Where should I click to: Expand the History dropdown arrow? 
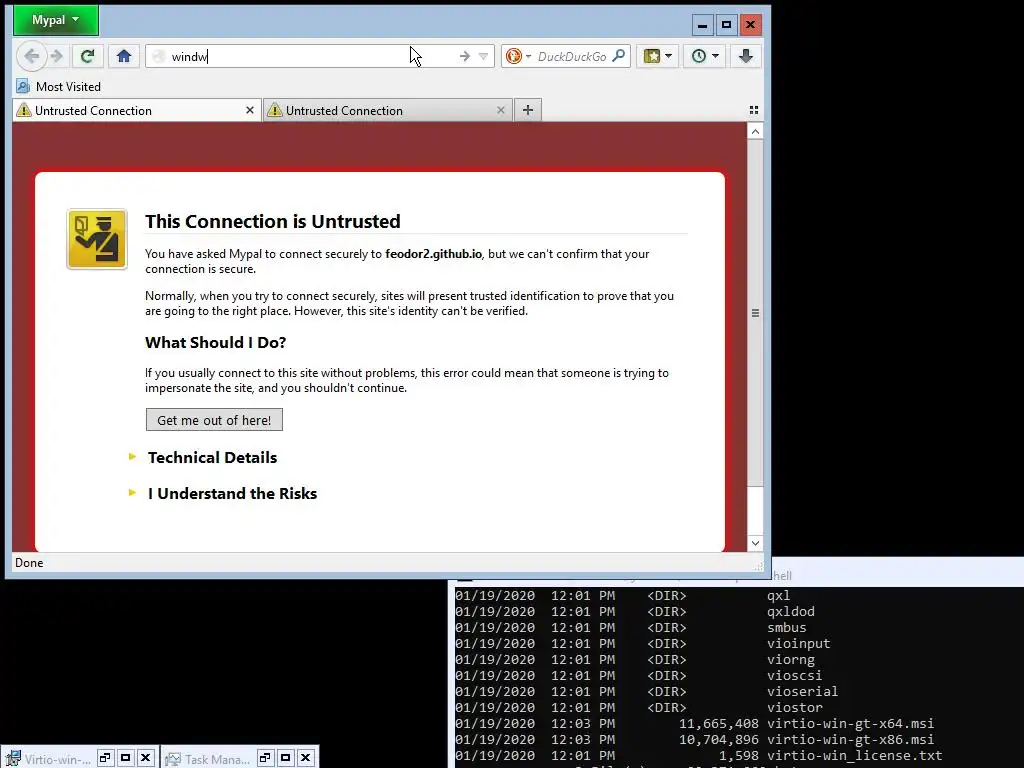(x=715, y=56)
